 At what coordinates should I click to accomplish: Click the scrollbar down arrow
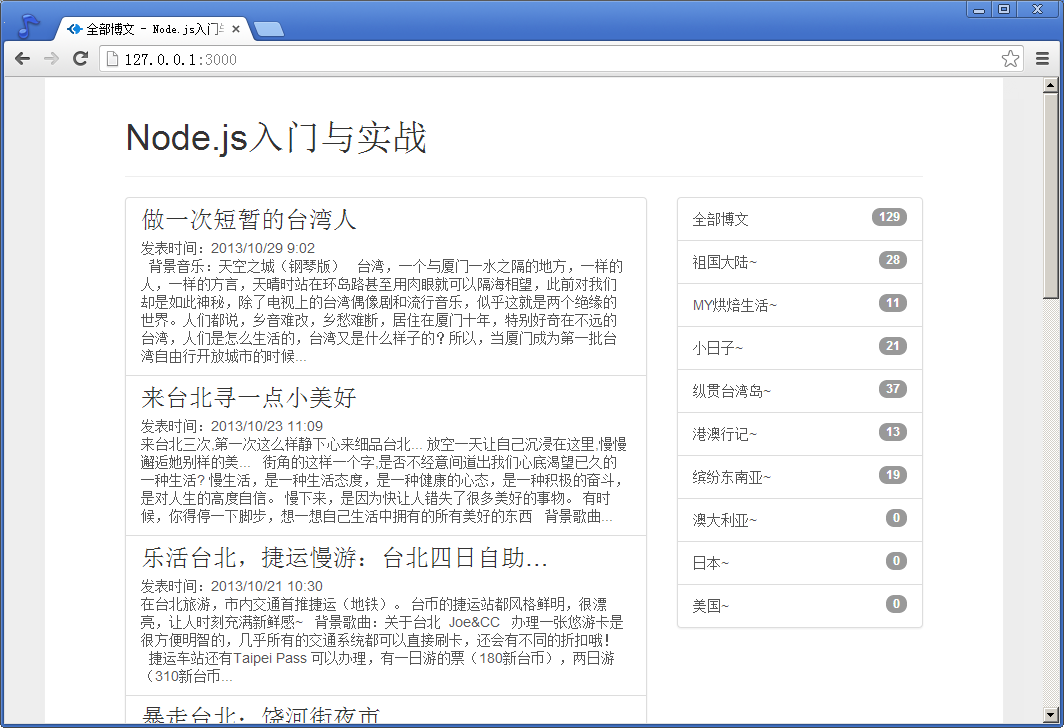click(1050, 715)
